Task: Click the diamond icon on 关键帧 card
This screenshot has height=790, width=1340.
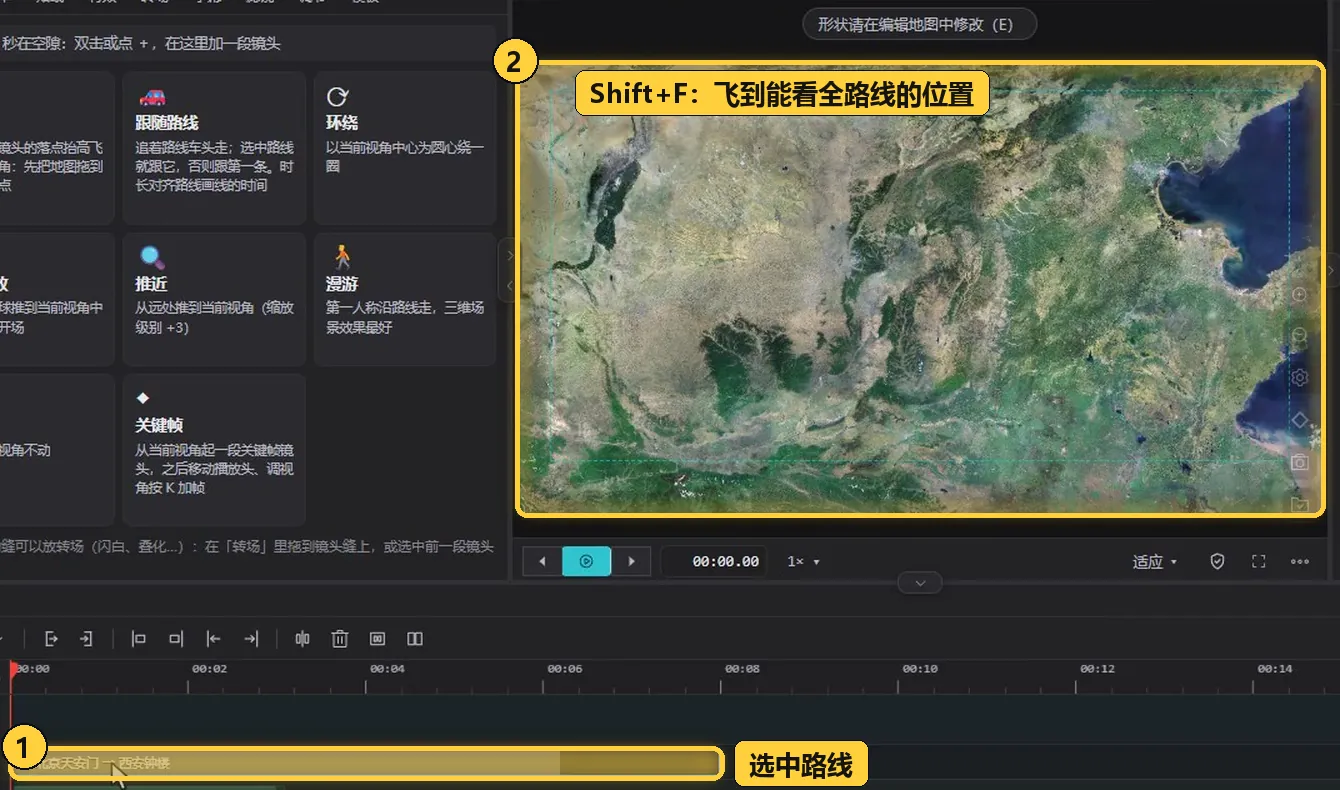Action: (143, 398)
